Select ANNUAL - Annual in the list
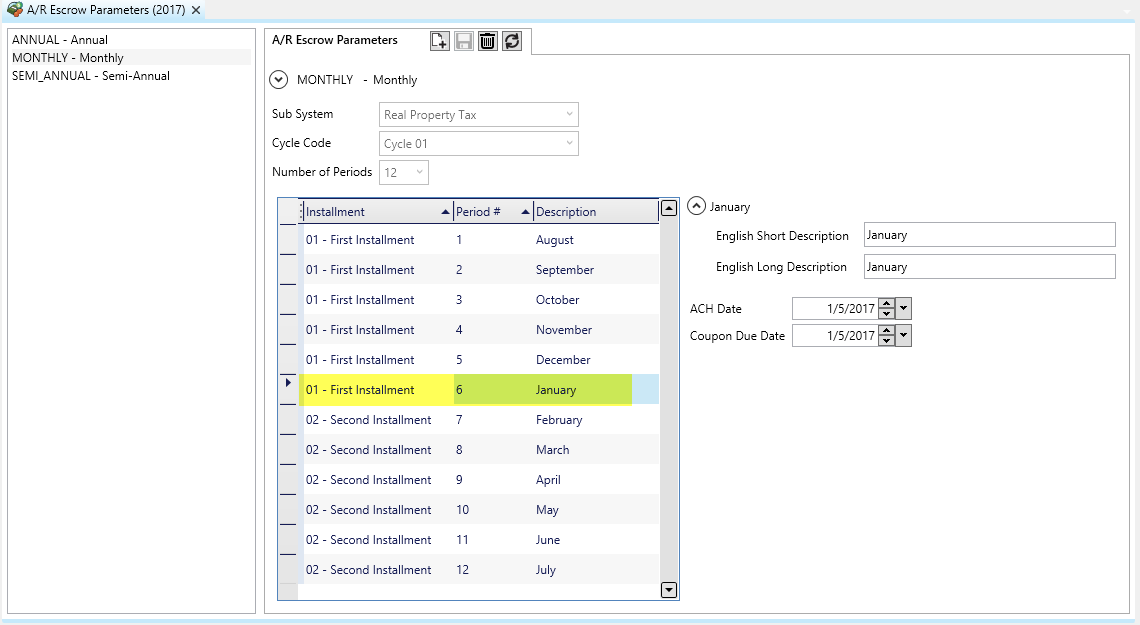The height and width of the screenshot is (625, 1140). [60, 40]
